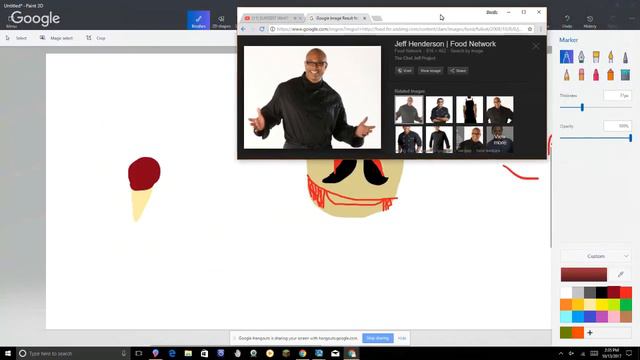Select the Oil brush tool

[596, 57]
